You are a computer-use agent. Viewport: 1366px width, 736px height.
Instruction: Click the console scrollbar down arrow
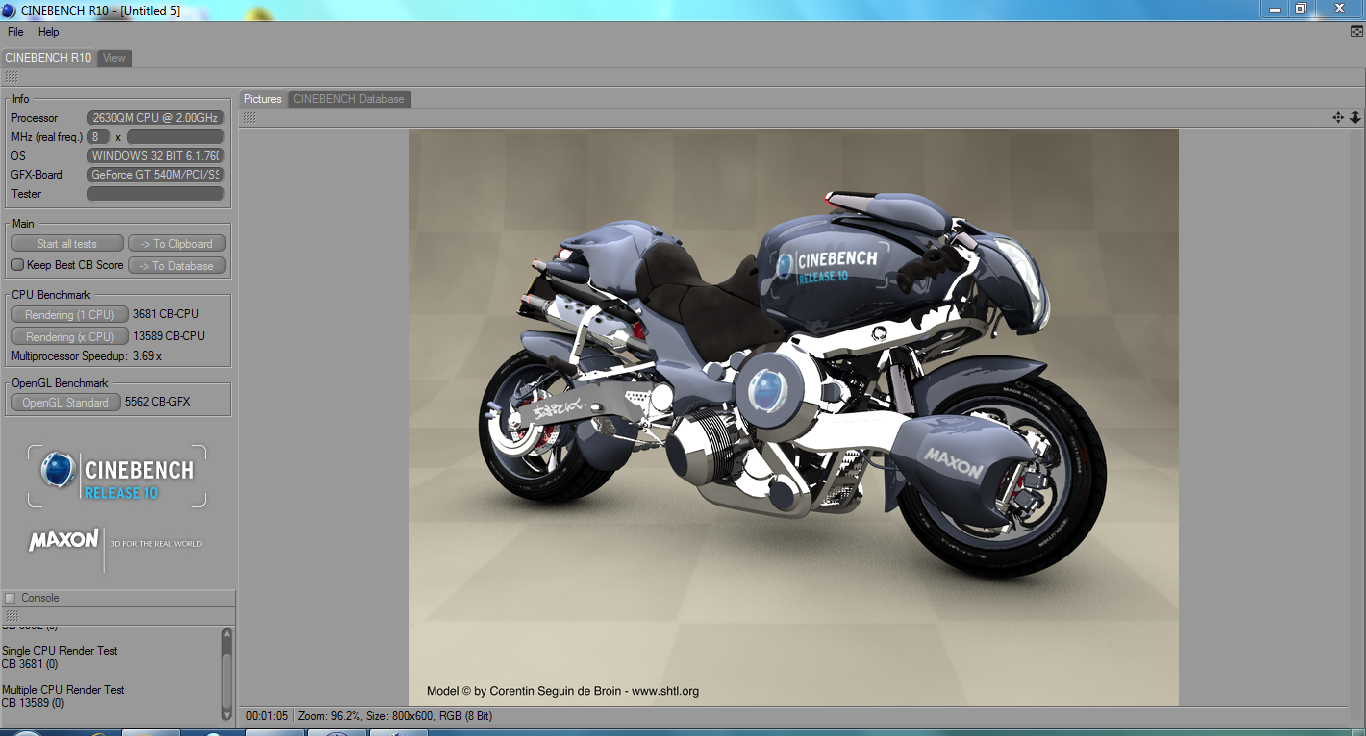click(x=227, y=714)
